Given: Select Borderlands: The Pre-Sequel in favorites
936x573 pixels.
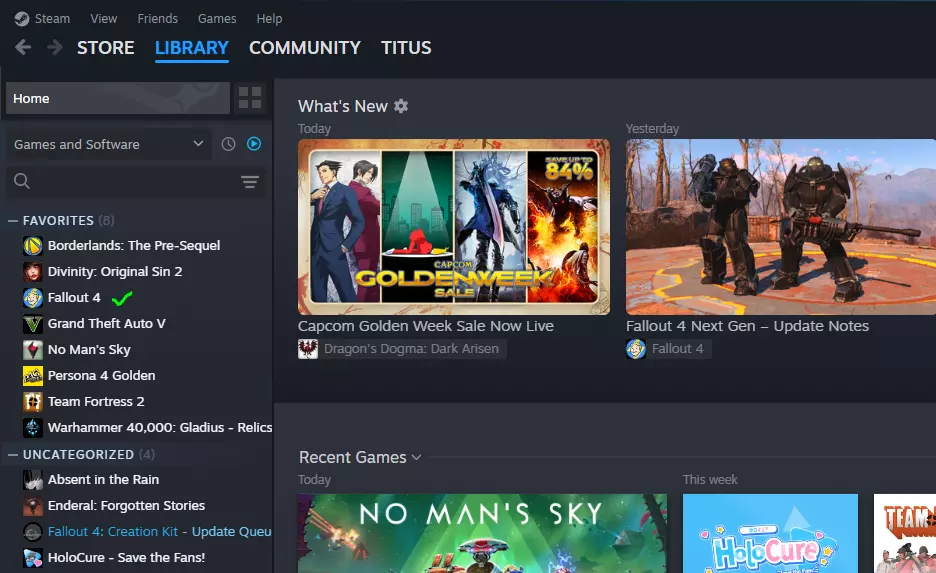Looking at the screenshot, I should click(x=134, y=245).
